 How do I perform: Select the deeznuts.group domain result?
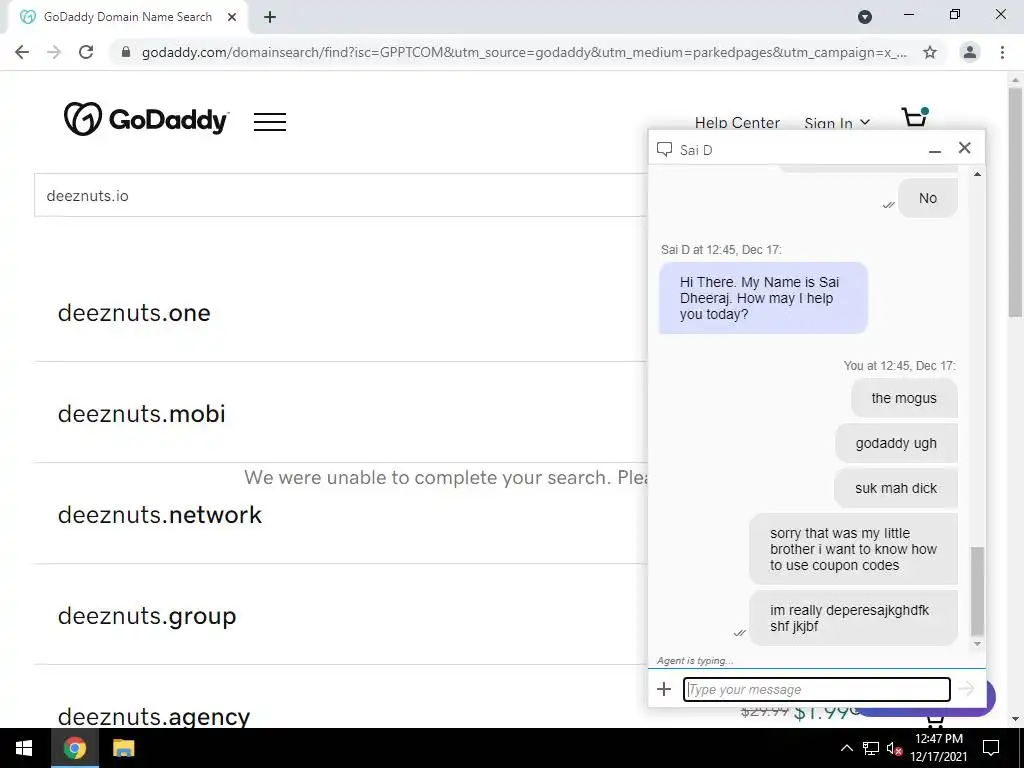tap(147, 616)
